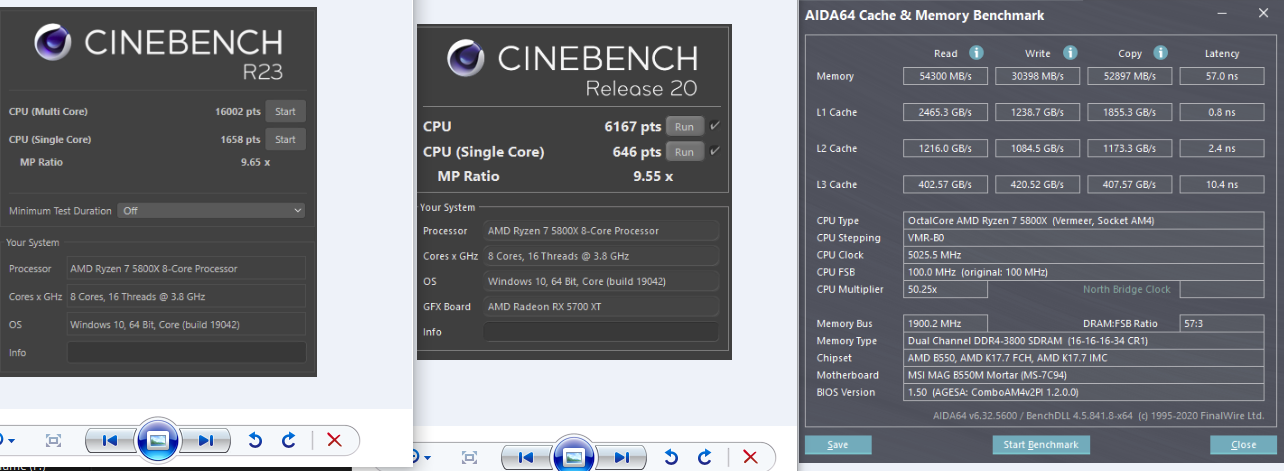Delete image in left photo viewer

click(x=334, y=440)
